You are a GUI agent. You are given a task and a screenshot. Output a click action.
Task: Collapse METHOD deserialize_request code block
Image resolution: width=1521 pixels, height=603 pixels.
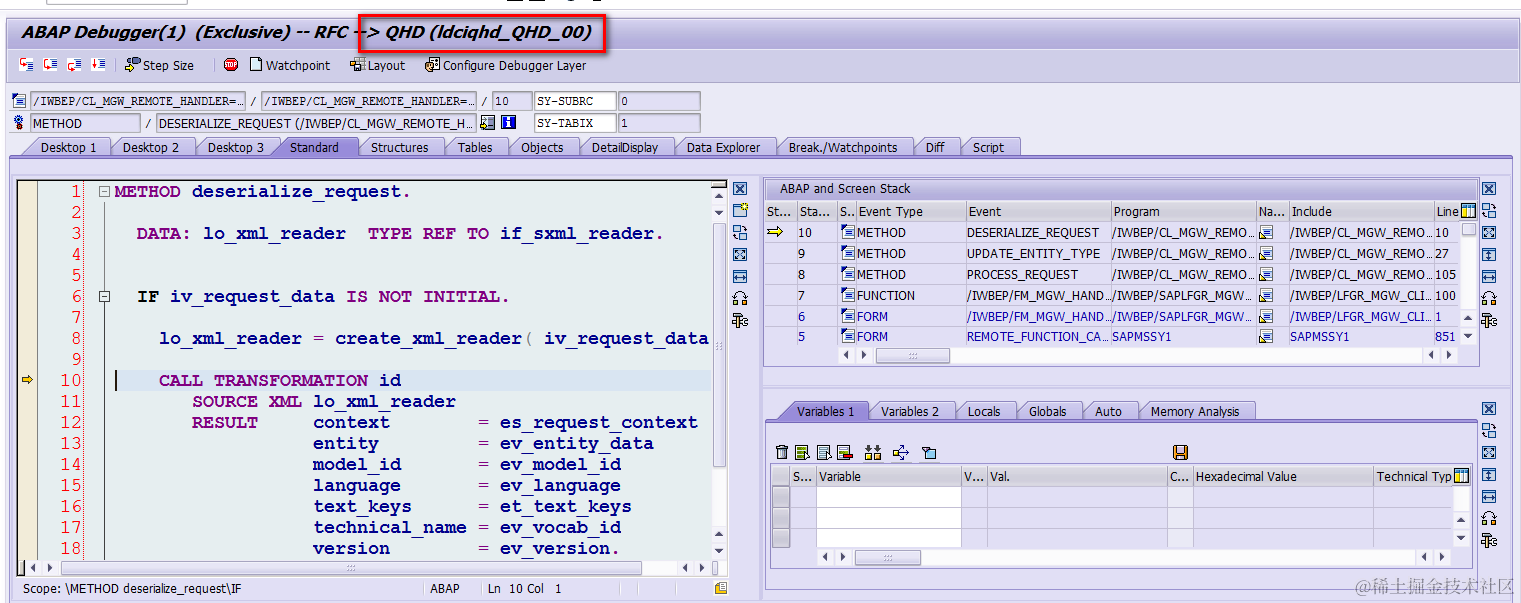tap(104, 191)
